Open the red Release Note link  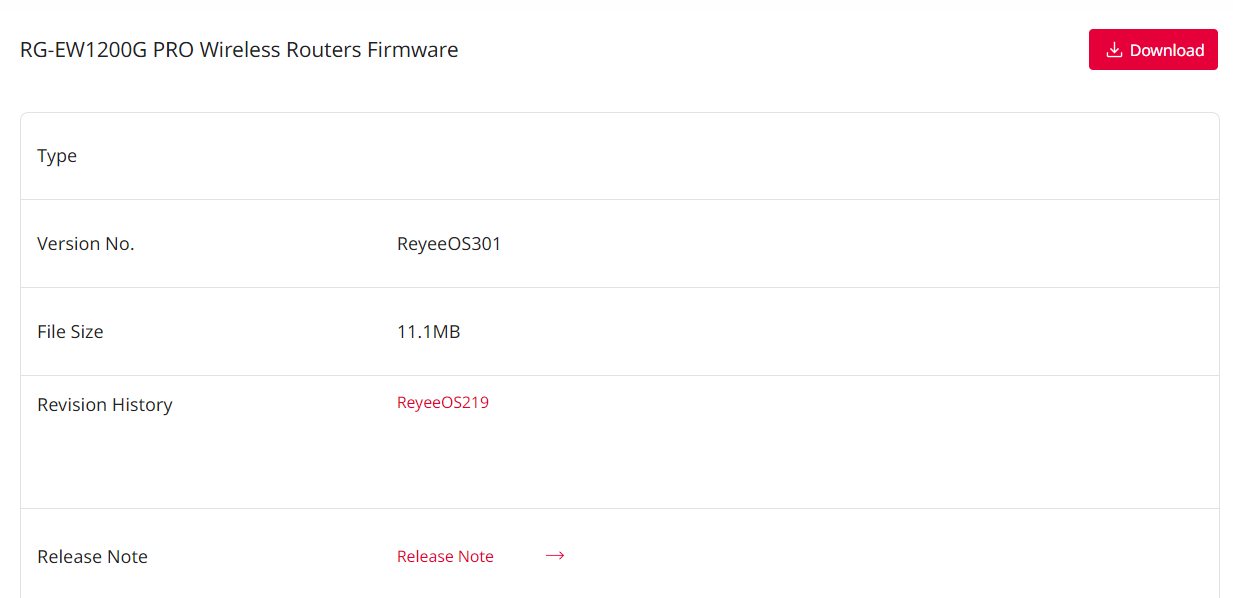pyautogui.click(x=445, y=557)
